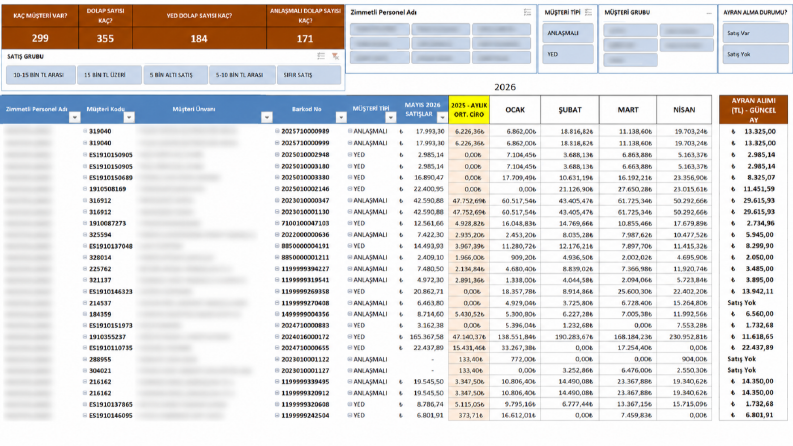Open MÜŞTERİ TİPİ column filter dropdown
Screen dimensions: 793x446
[390, 117]
